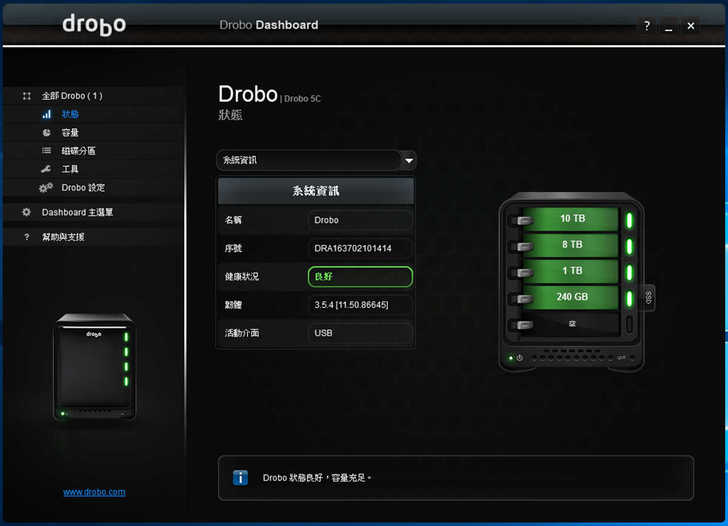Click the Drobo 5C model label
Viewport: 728px width, 526px height.
(302, 99)
